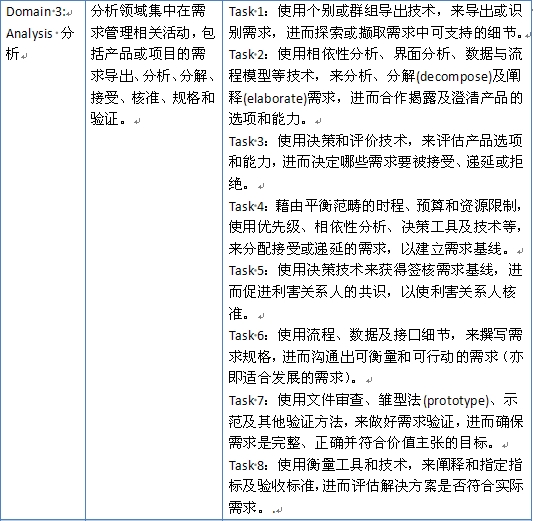Image resolution: width=533 pixels, height=521 pixels.
Task: Click the final '需求。' in Task 8
Action: [x=247, y=508]
